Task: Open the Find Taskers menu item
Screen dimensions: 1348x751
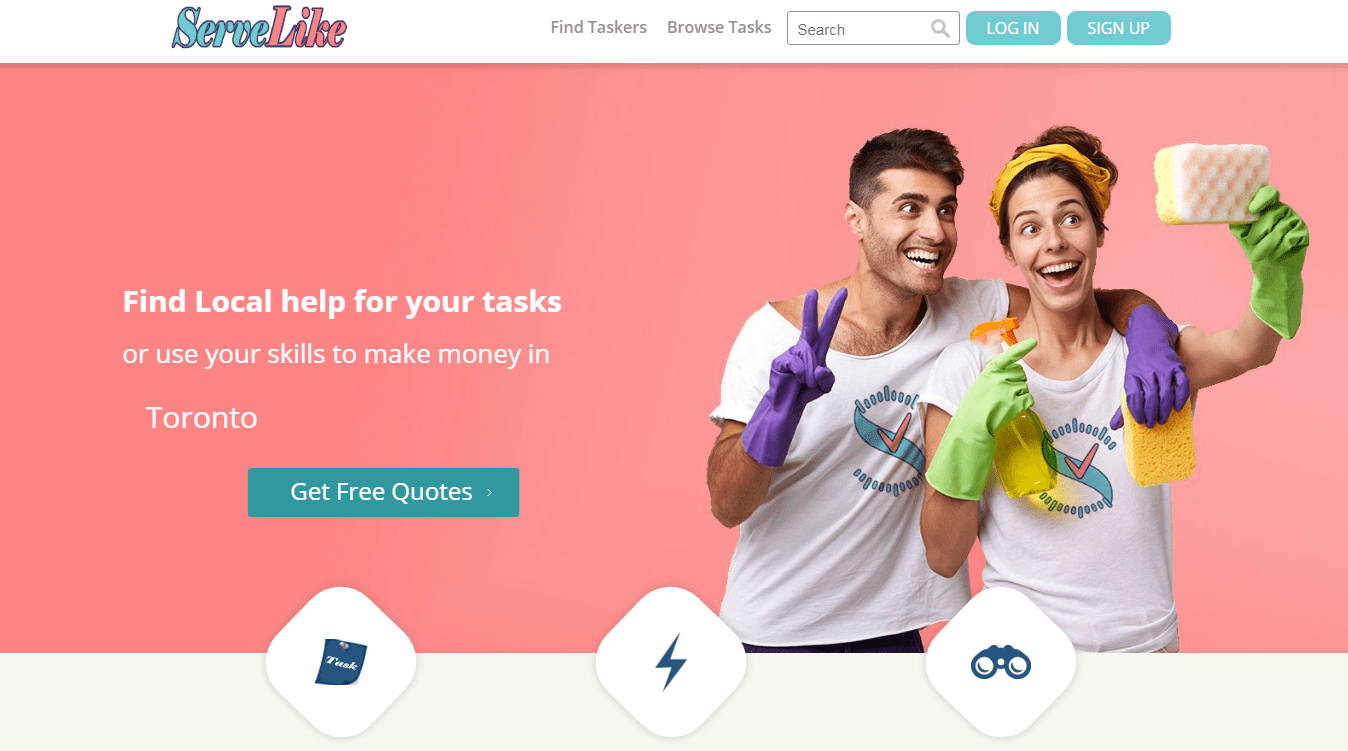Action: coord(598,28)
